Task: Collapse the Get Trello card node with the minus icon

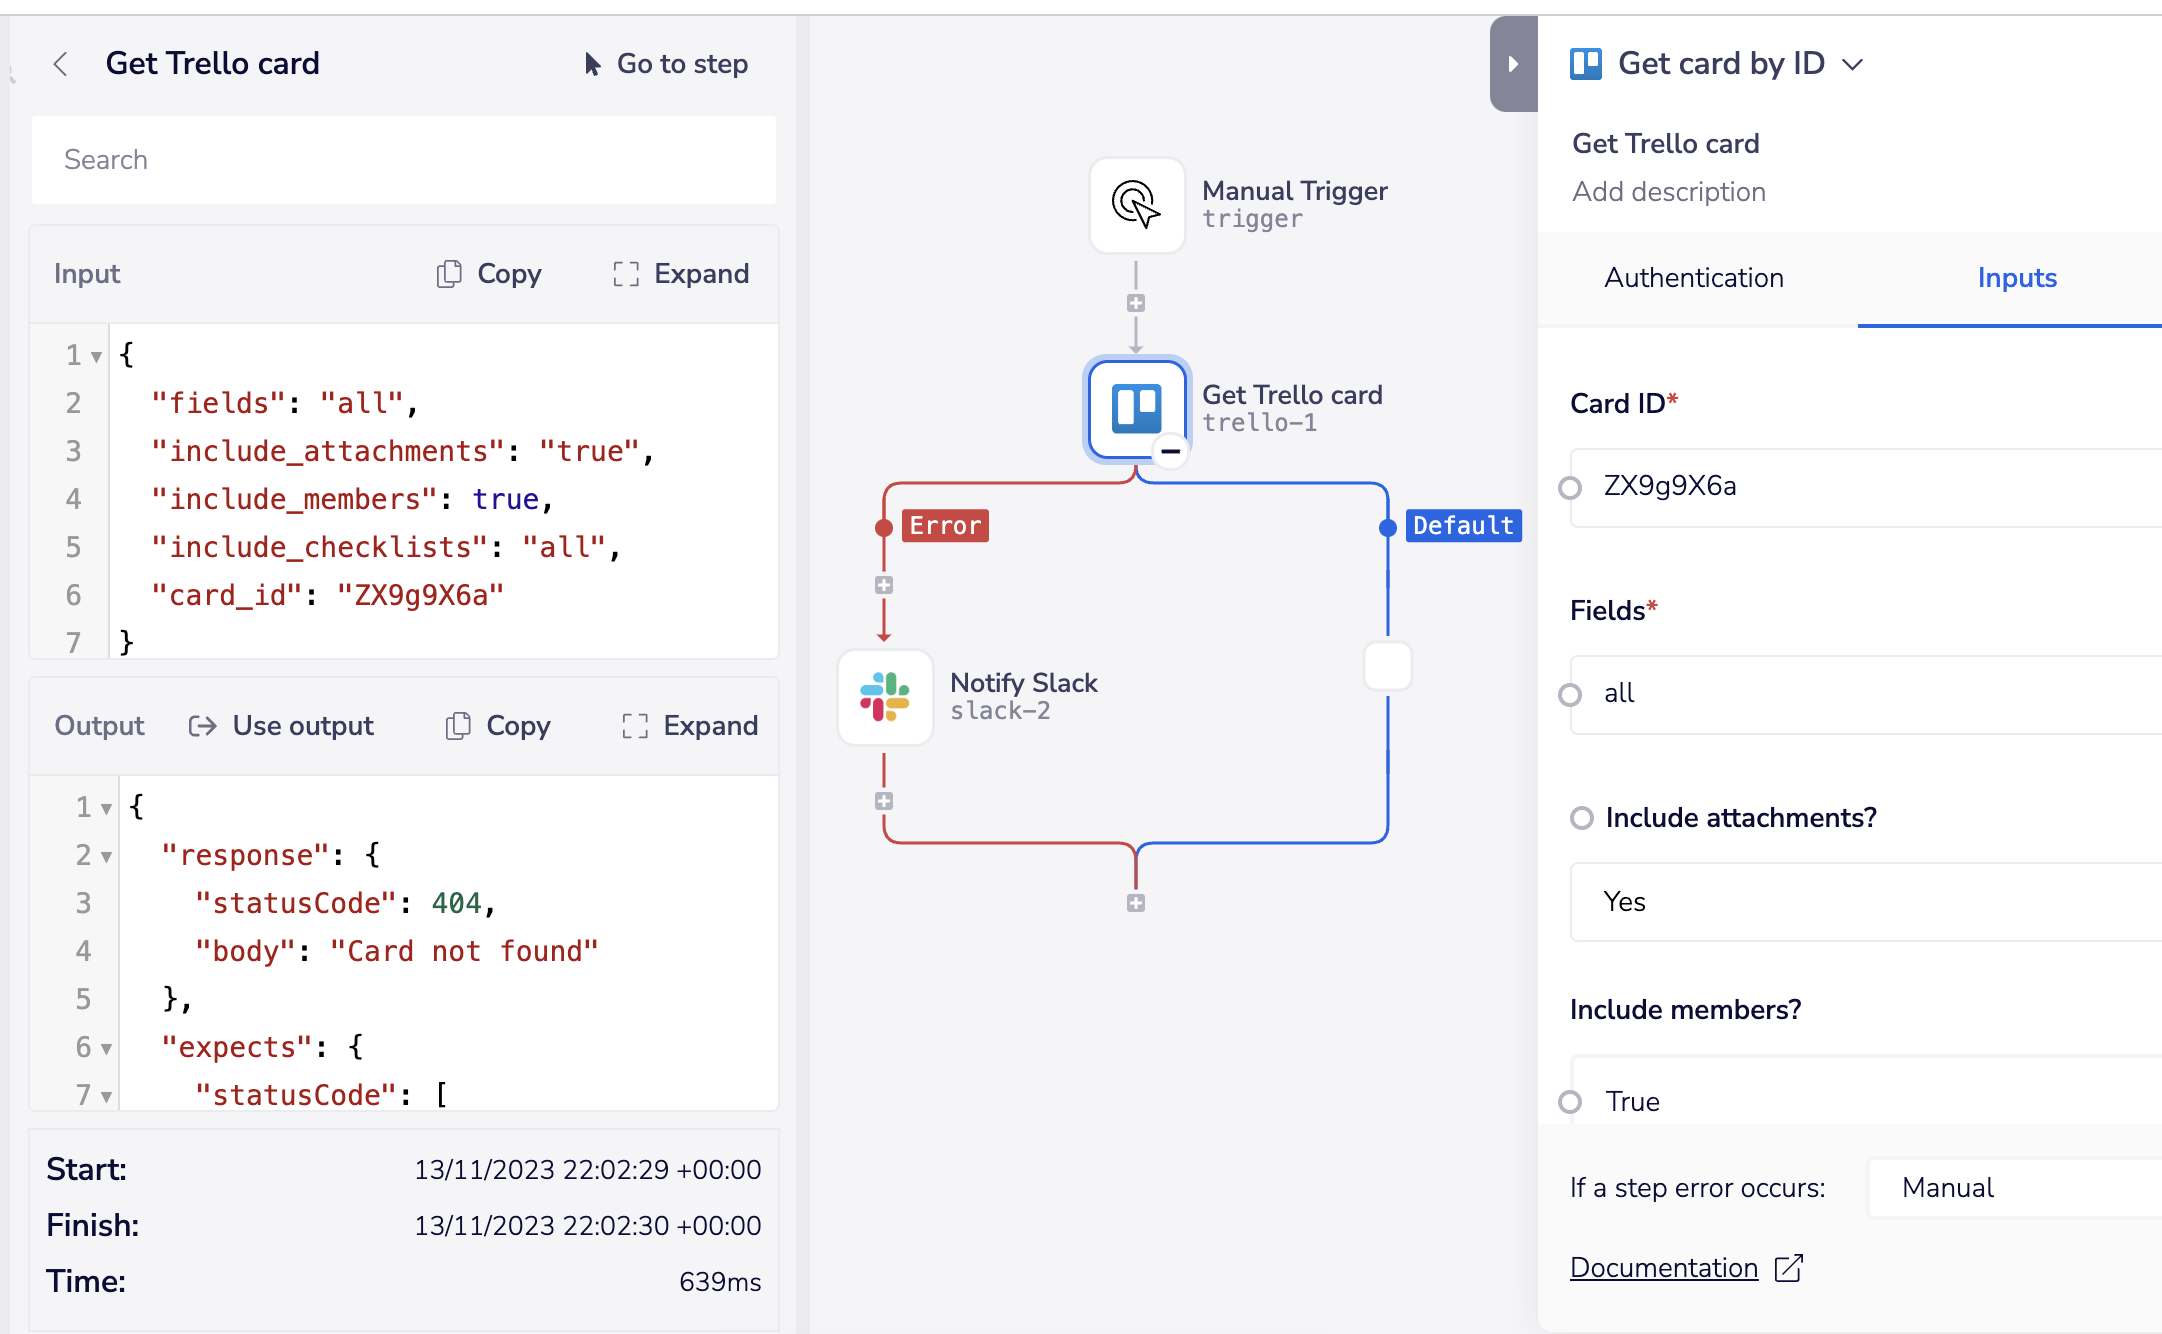Action: click(1170, 452)
